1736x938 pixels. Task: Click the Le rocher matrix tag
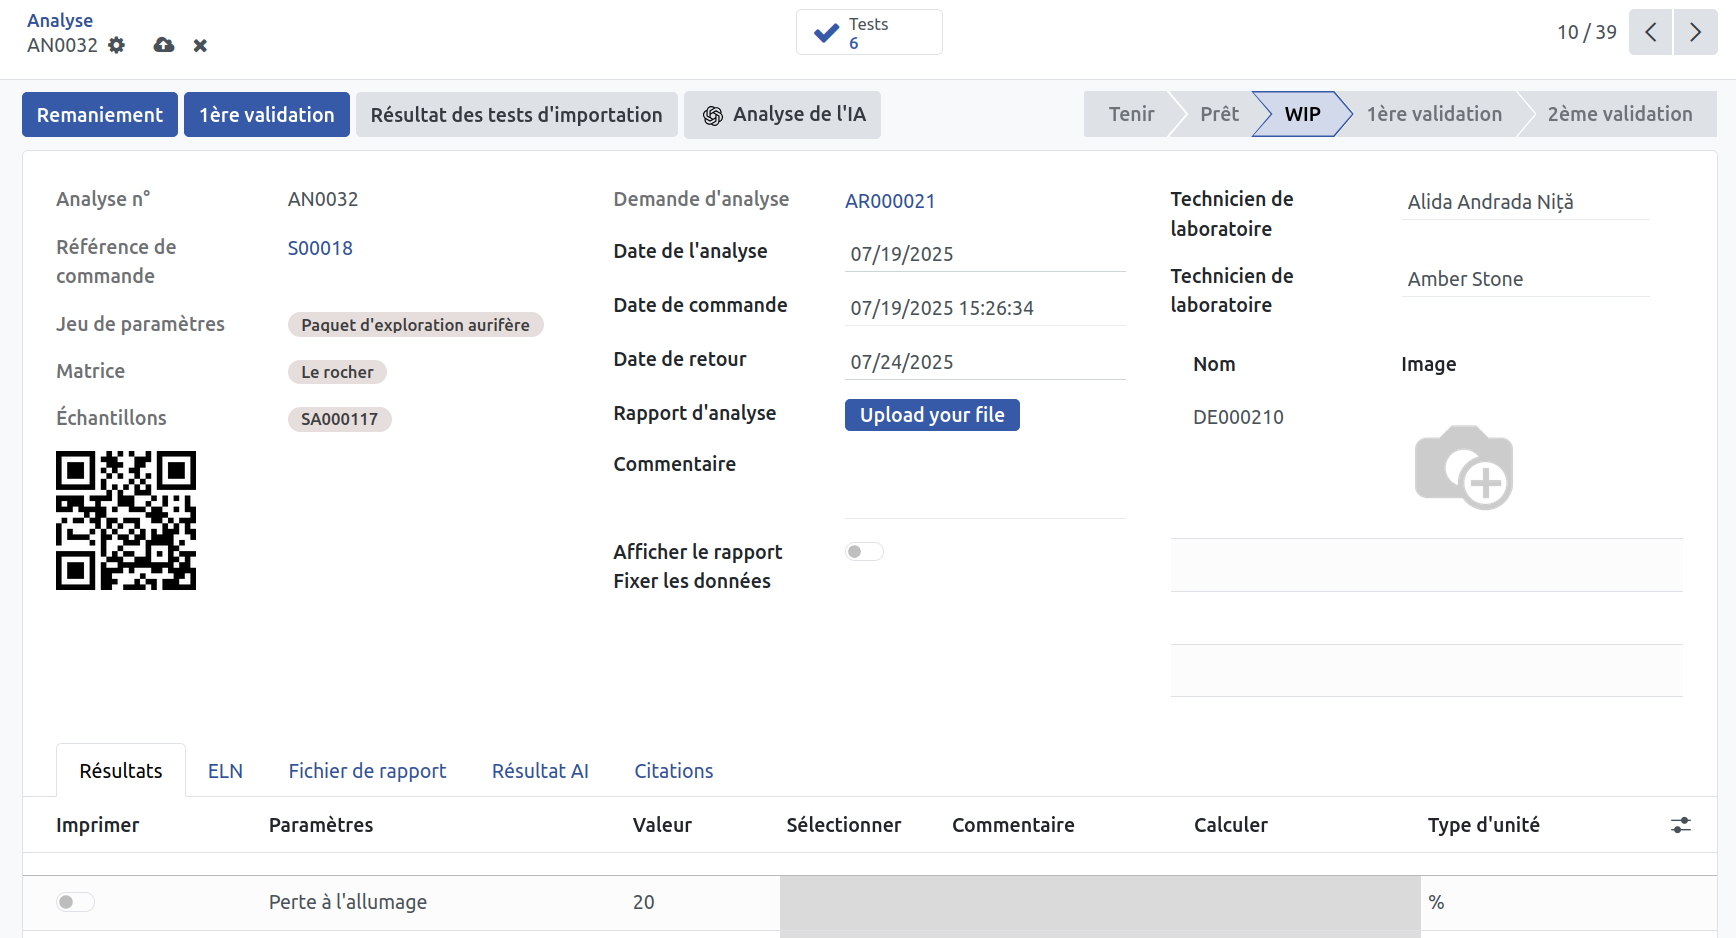[337, 372]
